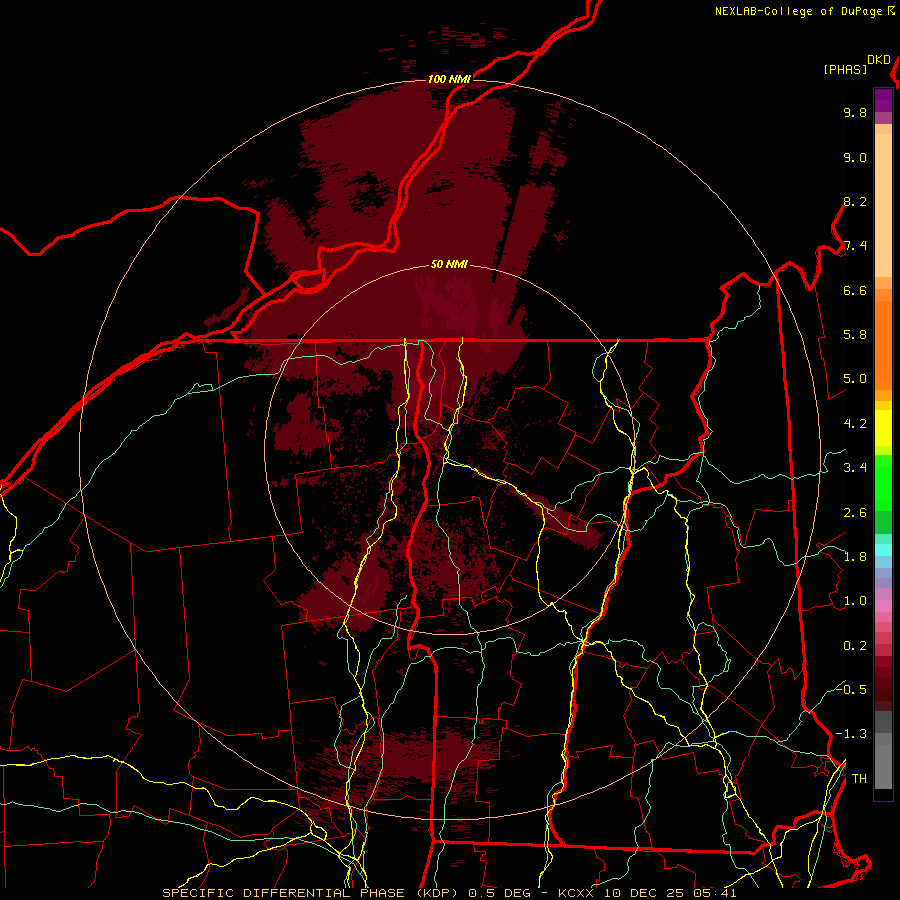Select the 50 NMI range ring label
Screen dimensions: 900x900
pyautogui.click(x=449, y=264)
